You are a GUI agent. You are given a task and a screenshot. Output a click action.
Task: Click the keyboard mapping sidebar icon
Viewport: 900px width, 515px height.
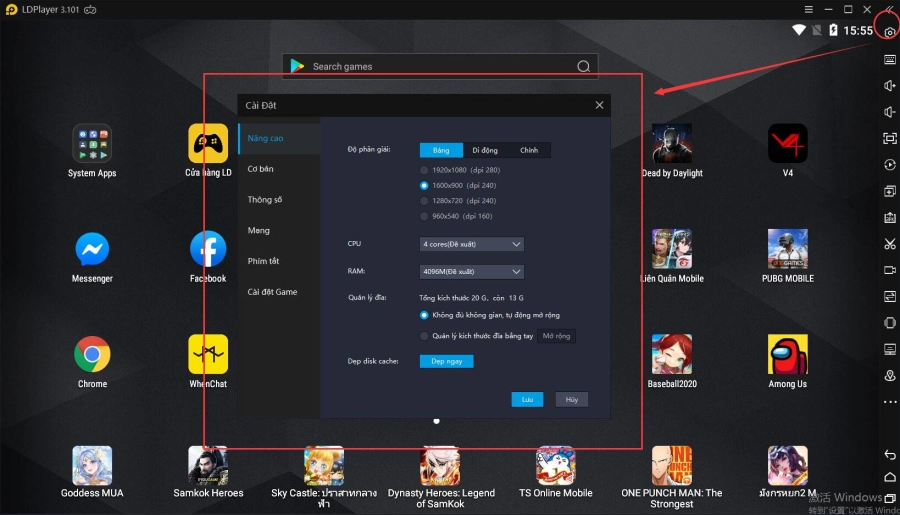click(x=889, y=59)
